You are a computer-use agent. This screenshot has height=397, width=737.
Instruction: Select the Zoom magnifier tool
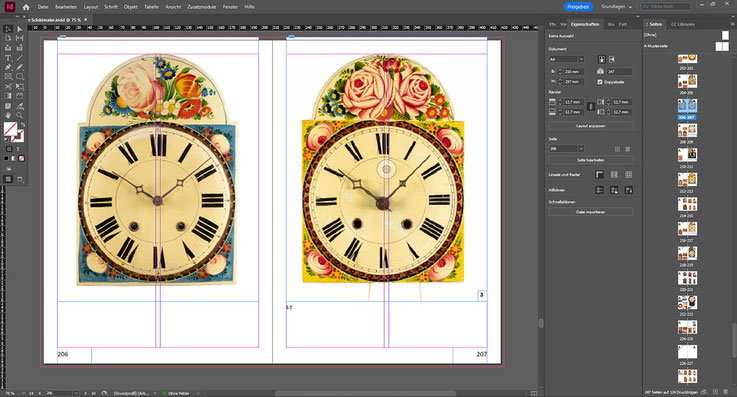19,115
